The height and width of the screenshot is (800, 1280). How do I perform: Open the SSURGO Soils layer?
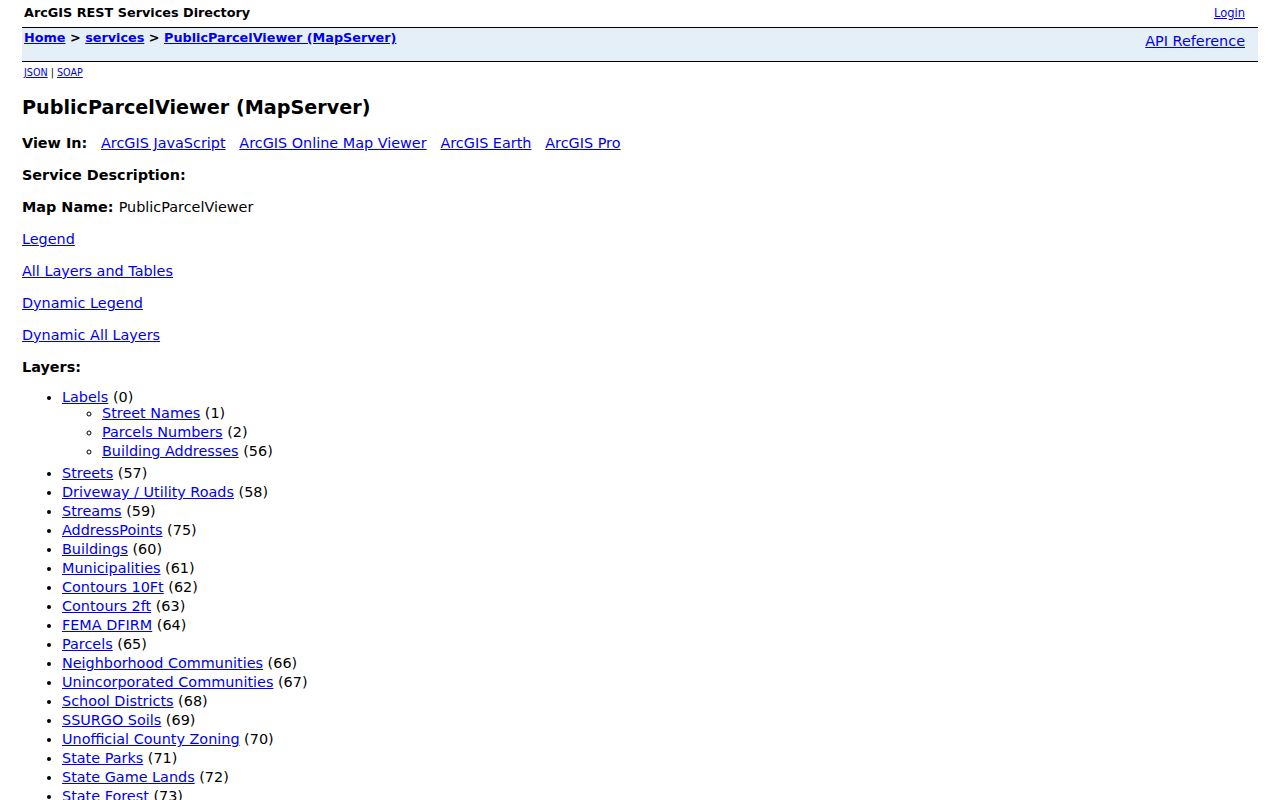(111, 720)
